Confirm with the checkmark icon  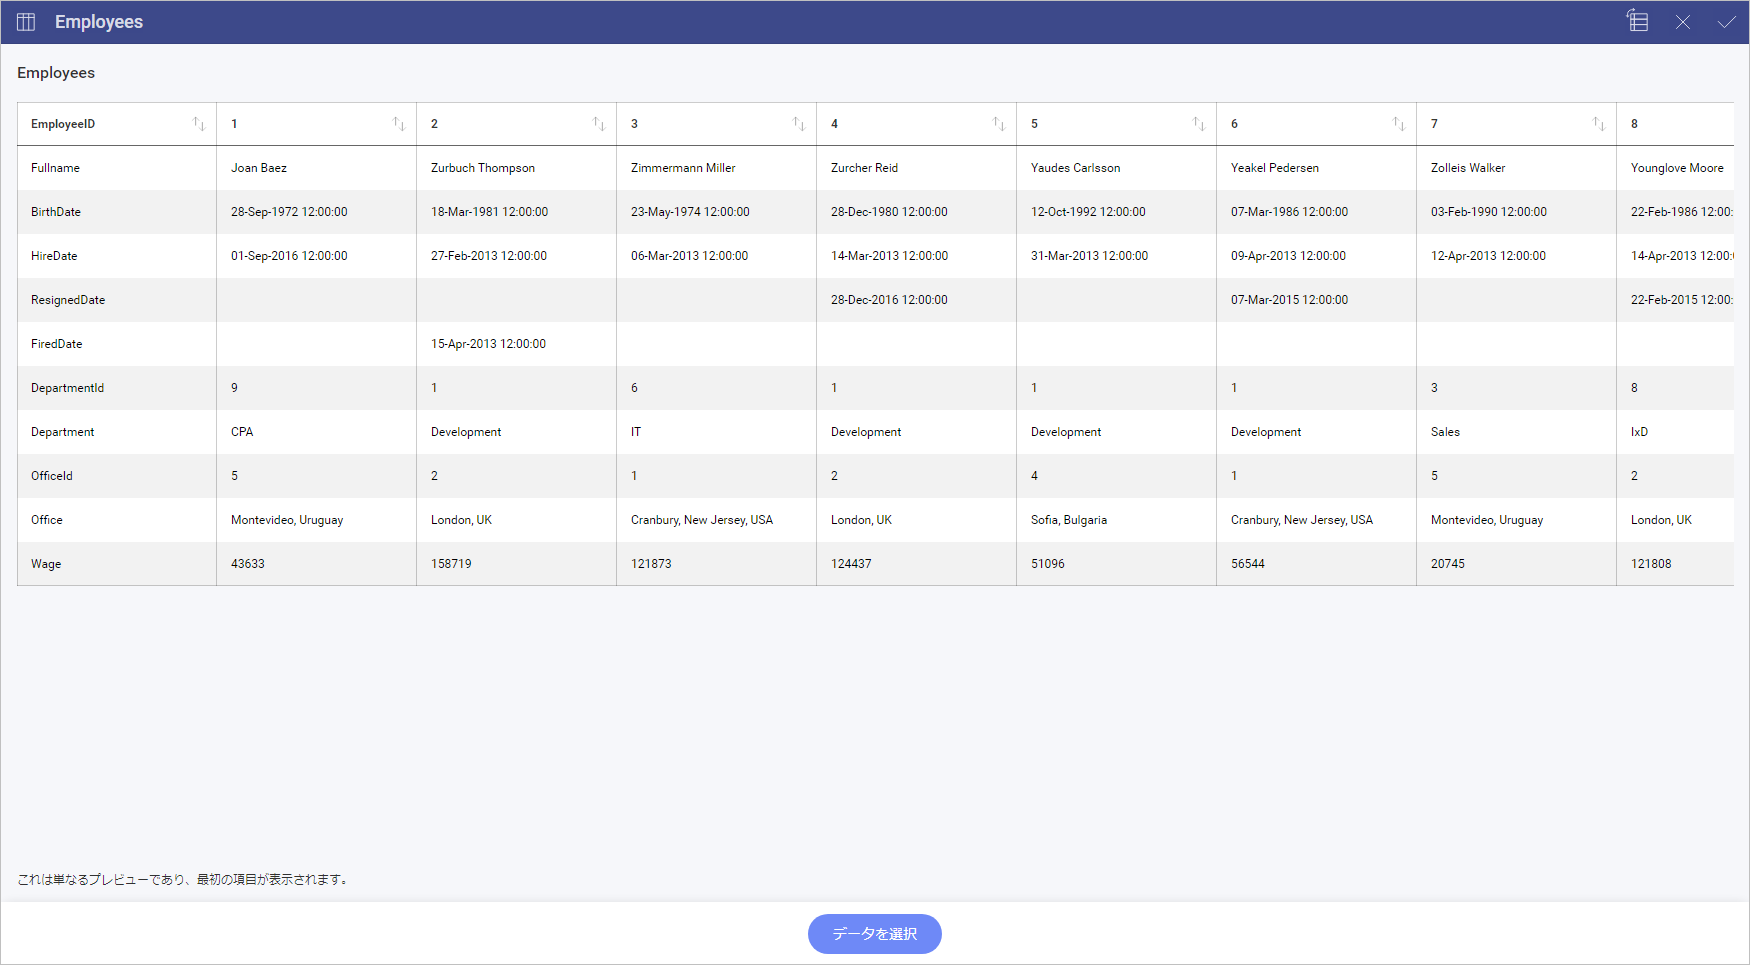(1727, 22)
